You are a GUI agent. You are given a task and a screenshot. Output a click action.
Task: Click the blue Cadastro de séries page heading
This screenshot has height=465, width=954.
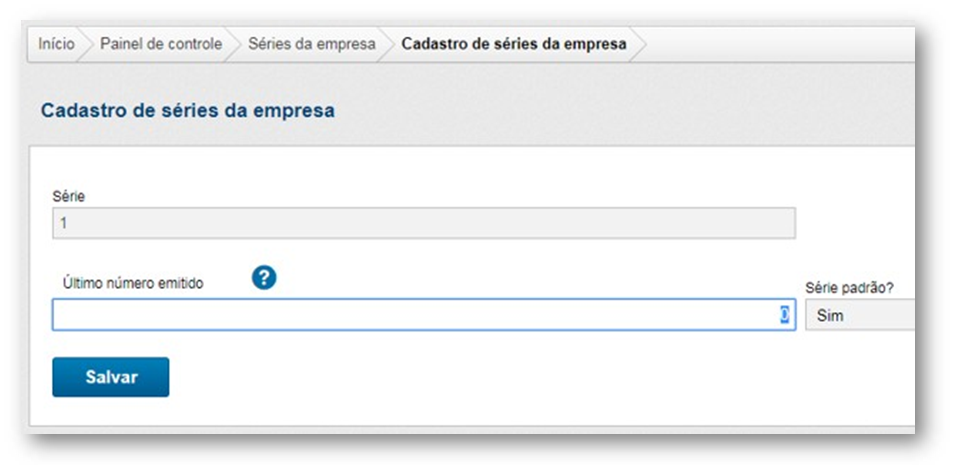(x=187, y=111)
